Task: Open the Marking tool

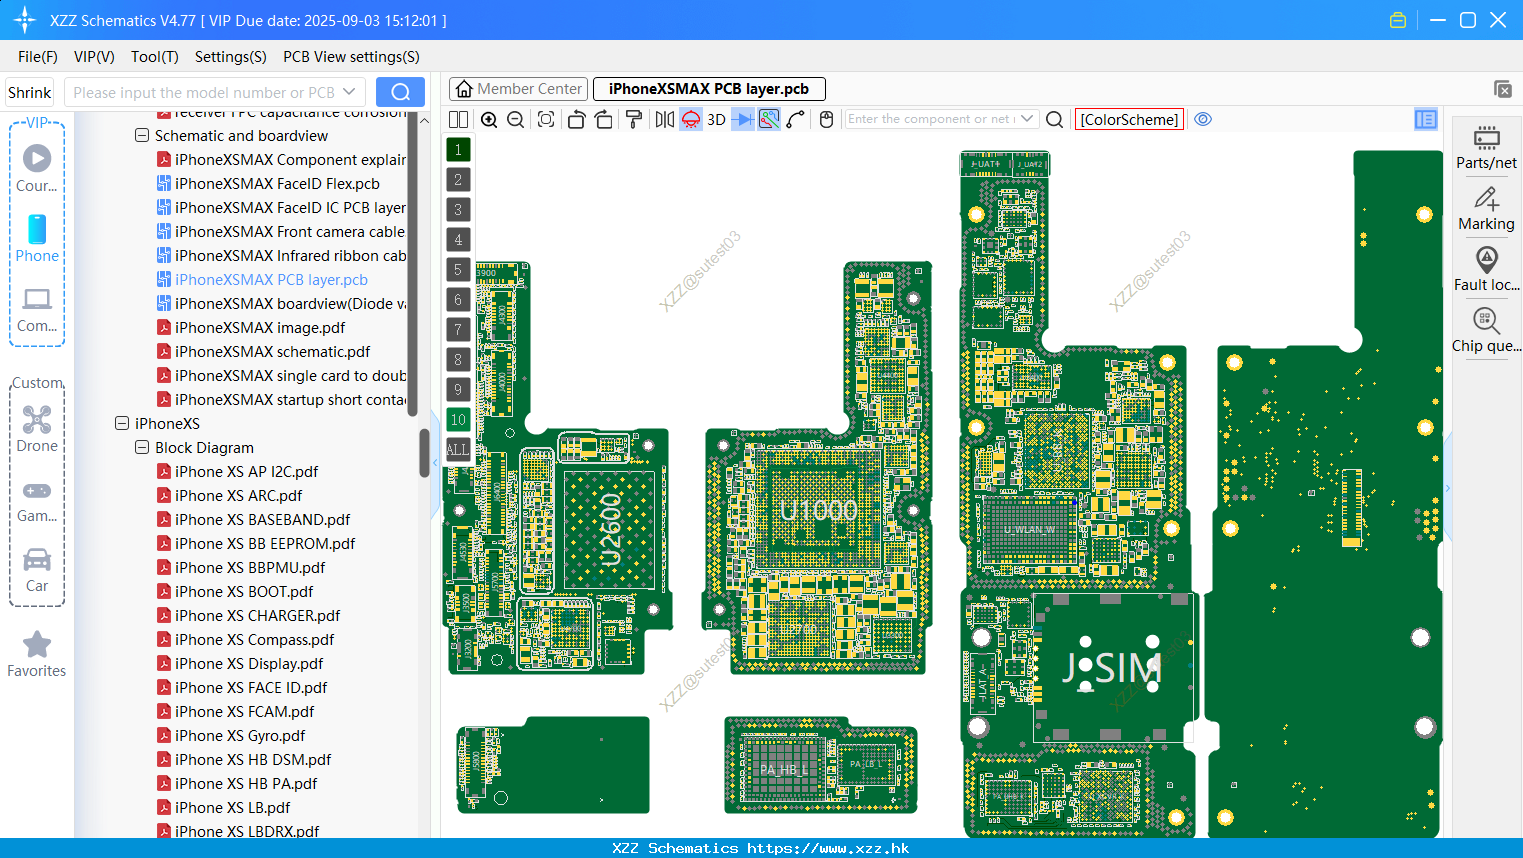Action: coord(1486,209)
